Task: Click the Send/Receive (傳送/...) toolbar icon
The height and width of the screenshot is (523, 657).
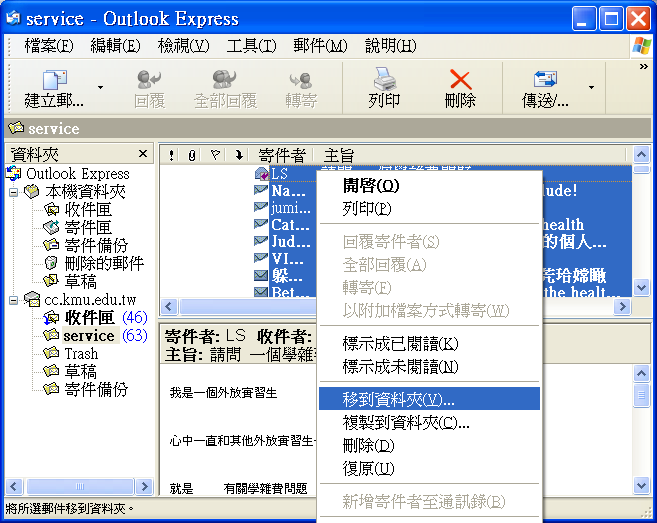Action: click(x=545, y=79)
